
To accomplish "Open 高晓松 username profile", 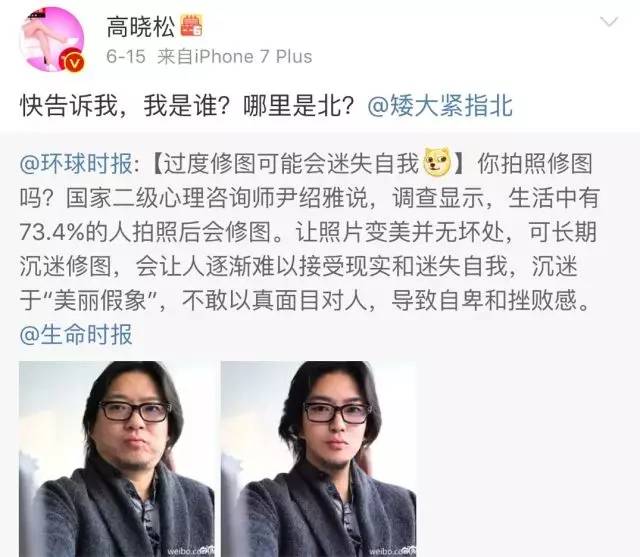I will coord(141,27).
